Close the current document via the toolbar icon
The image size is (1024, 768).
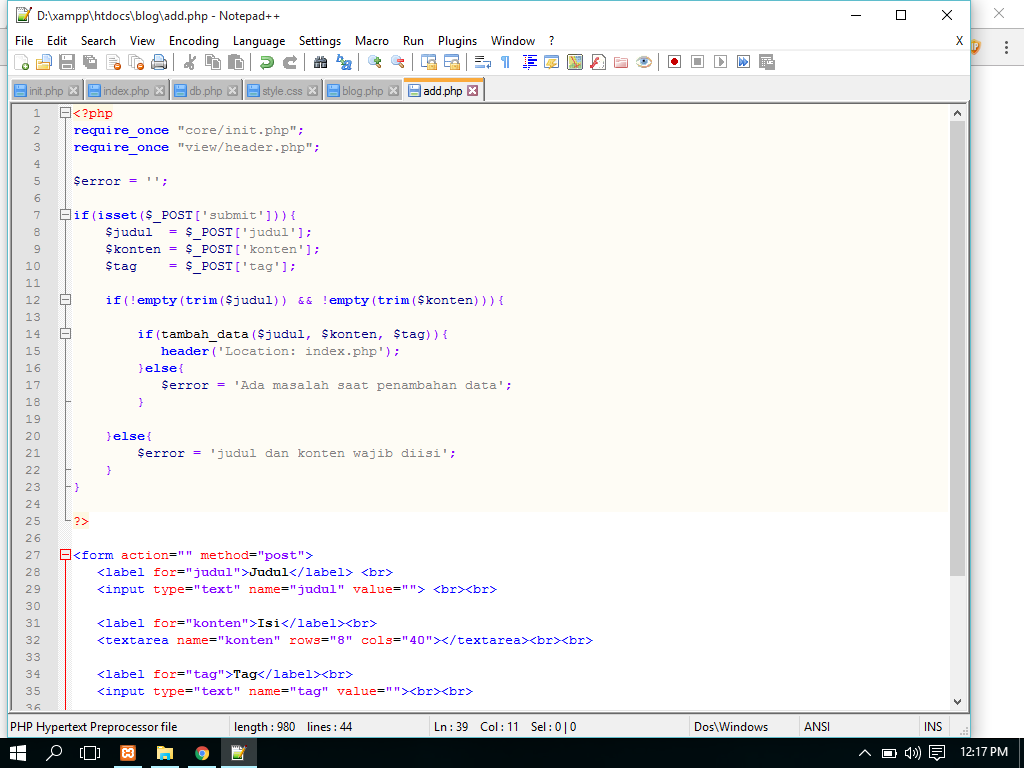coord(113,62)
